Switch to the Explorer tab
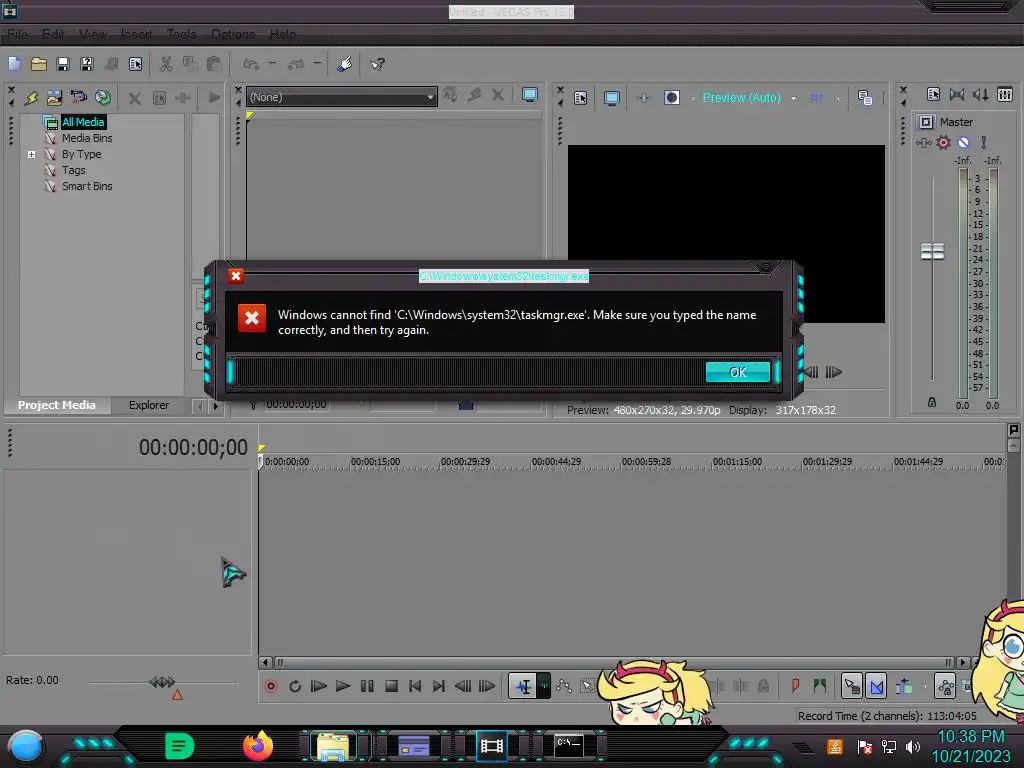The height and width of the screenshot is (768, 1024). (149, 405)
